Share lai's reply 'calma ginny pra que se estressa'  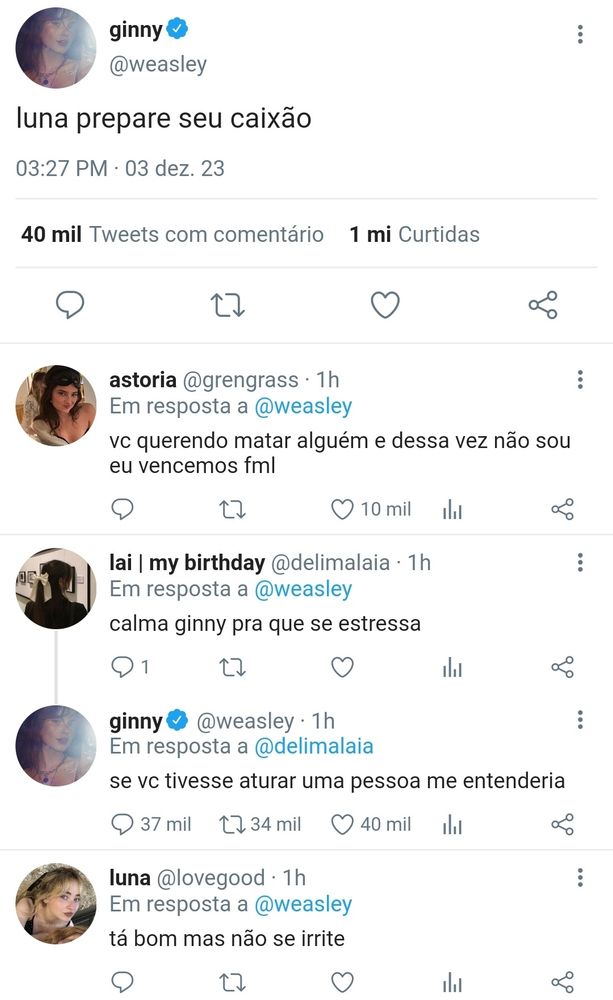coord(562,667)
